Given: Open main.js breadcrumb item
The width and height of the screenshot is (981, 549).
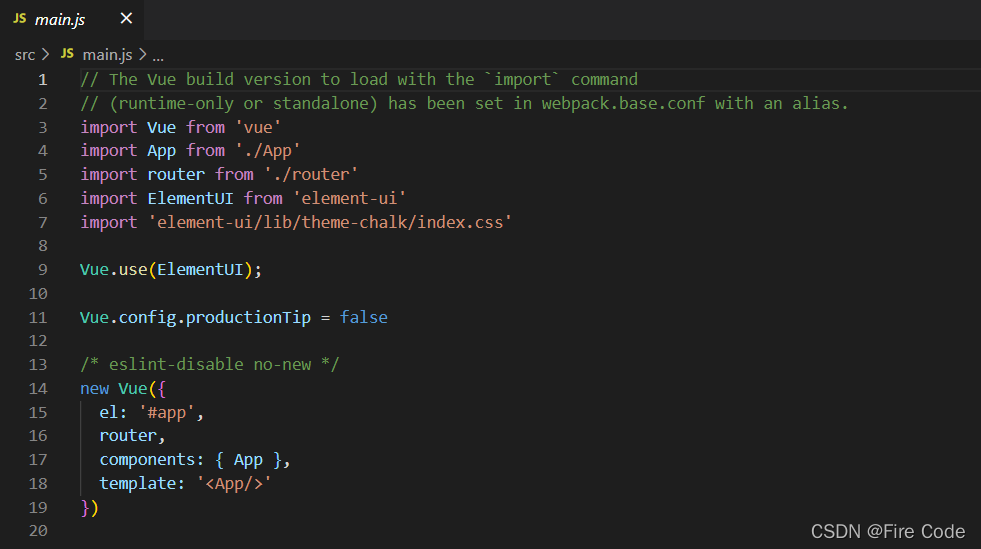Looking at the screenshot, I should point(108,55).
